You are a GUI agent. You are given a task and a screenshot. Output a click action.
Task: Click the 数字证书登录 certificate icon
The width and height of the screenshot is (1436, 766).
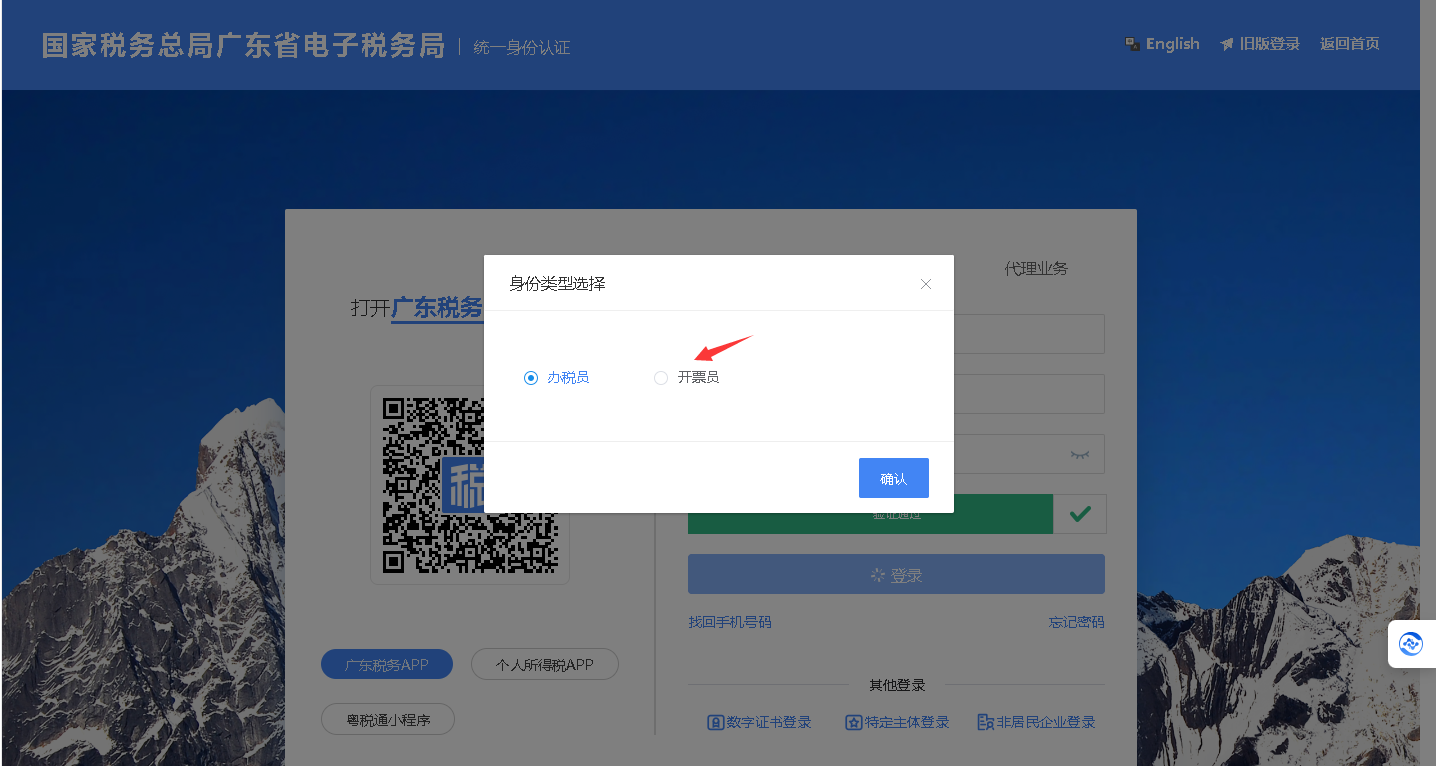(716, 722)
